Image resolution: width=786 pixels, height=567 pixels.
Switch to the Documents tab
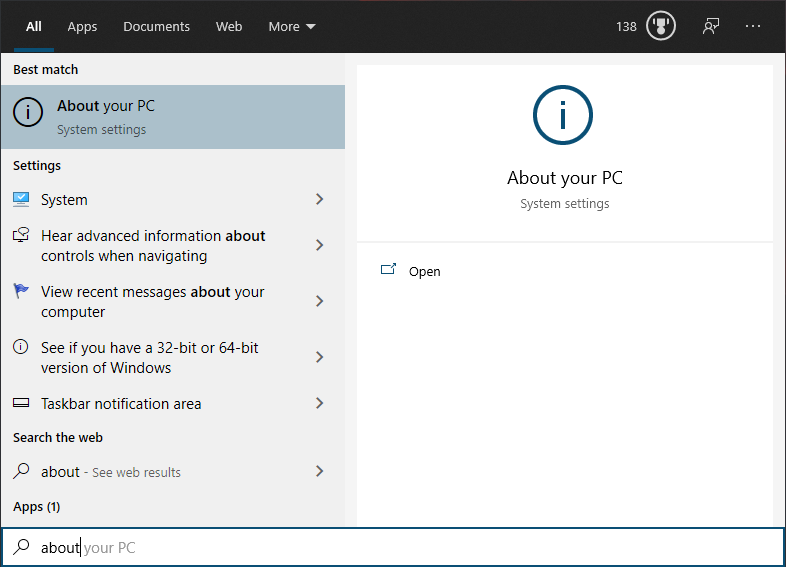(x=155, y=27)
